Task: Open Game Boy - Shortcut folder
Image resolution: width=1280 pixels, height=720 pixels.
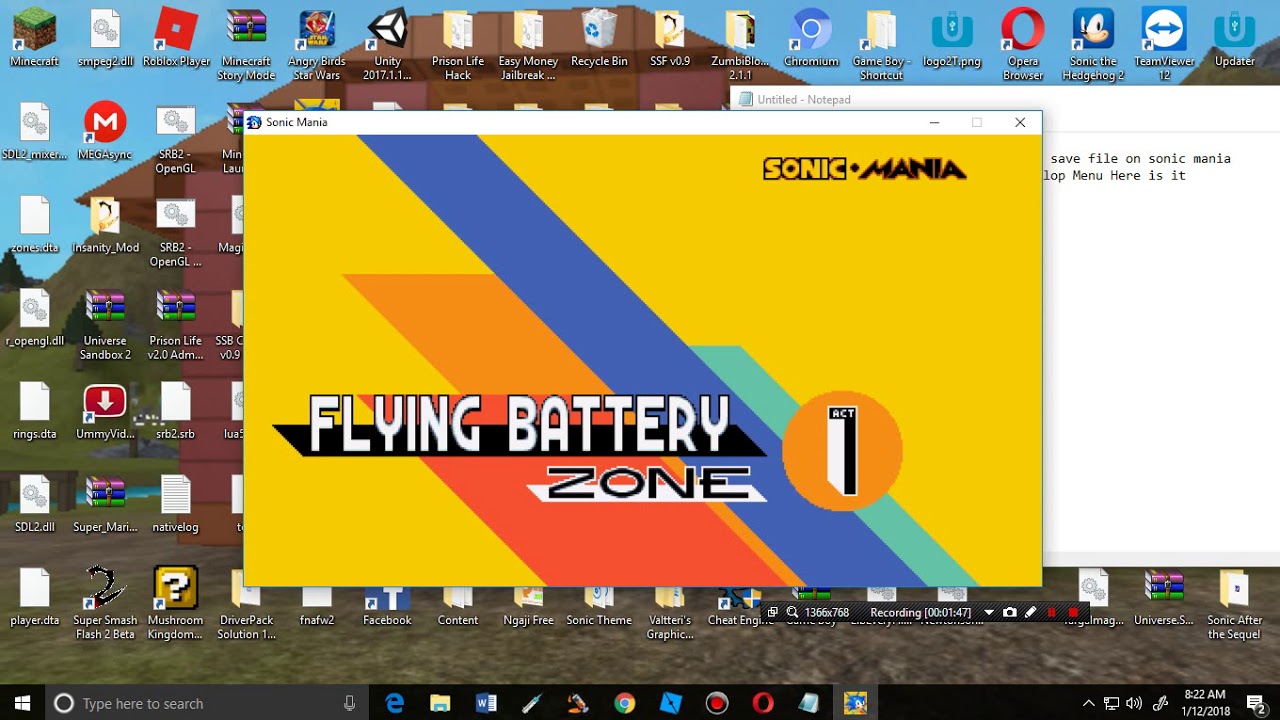Action: (881, 46)
